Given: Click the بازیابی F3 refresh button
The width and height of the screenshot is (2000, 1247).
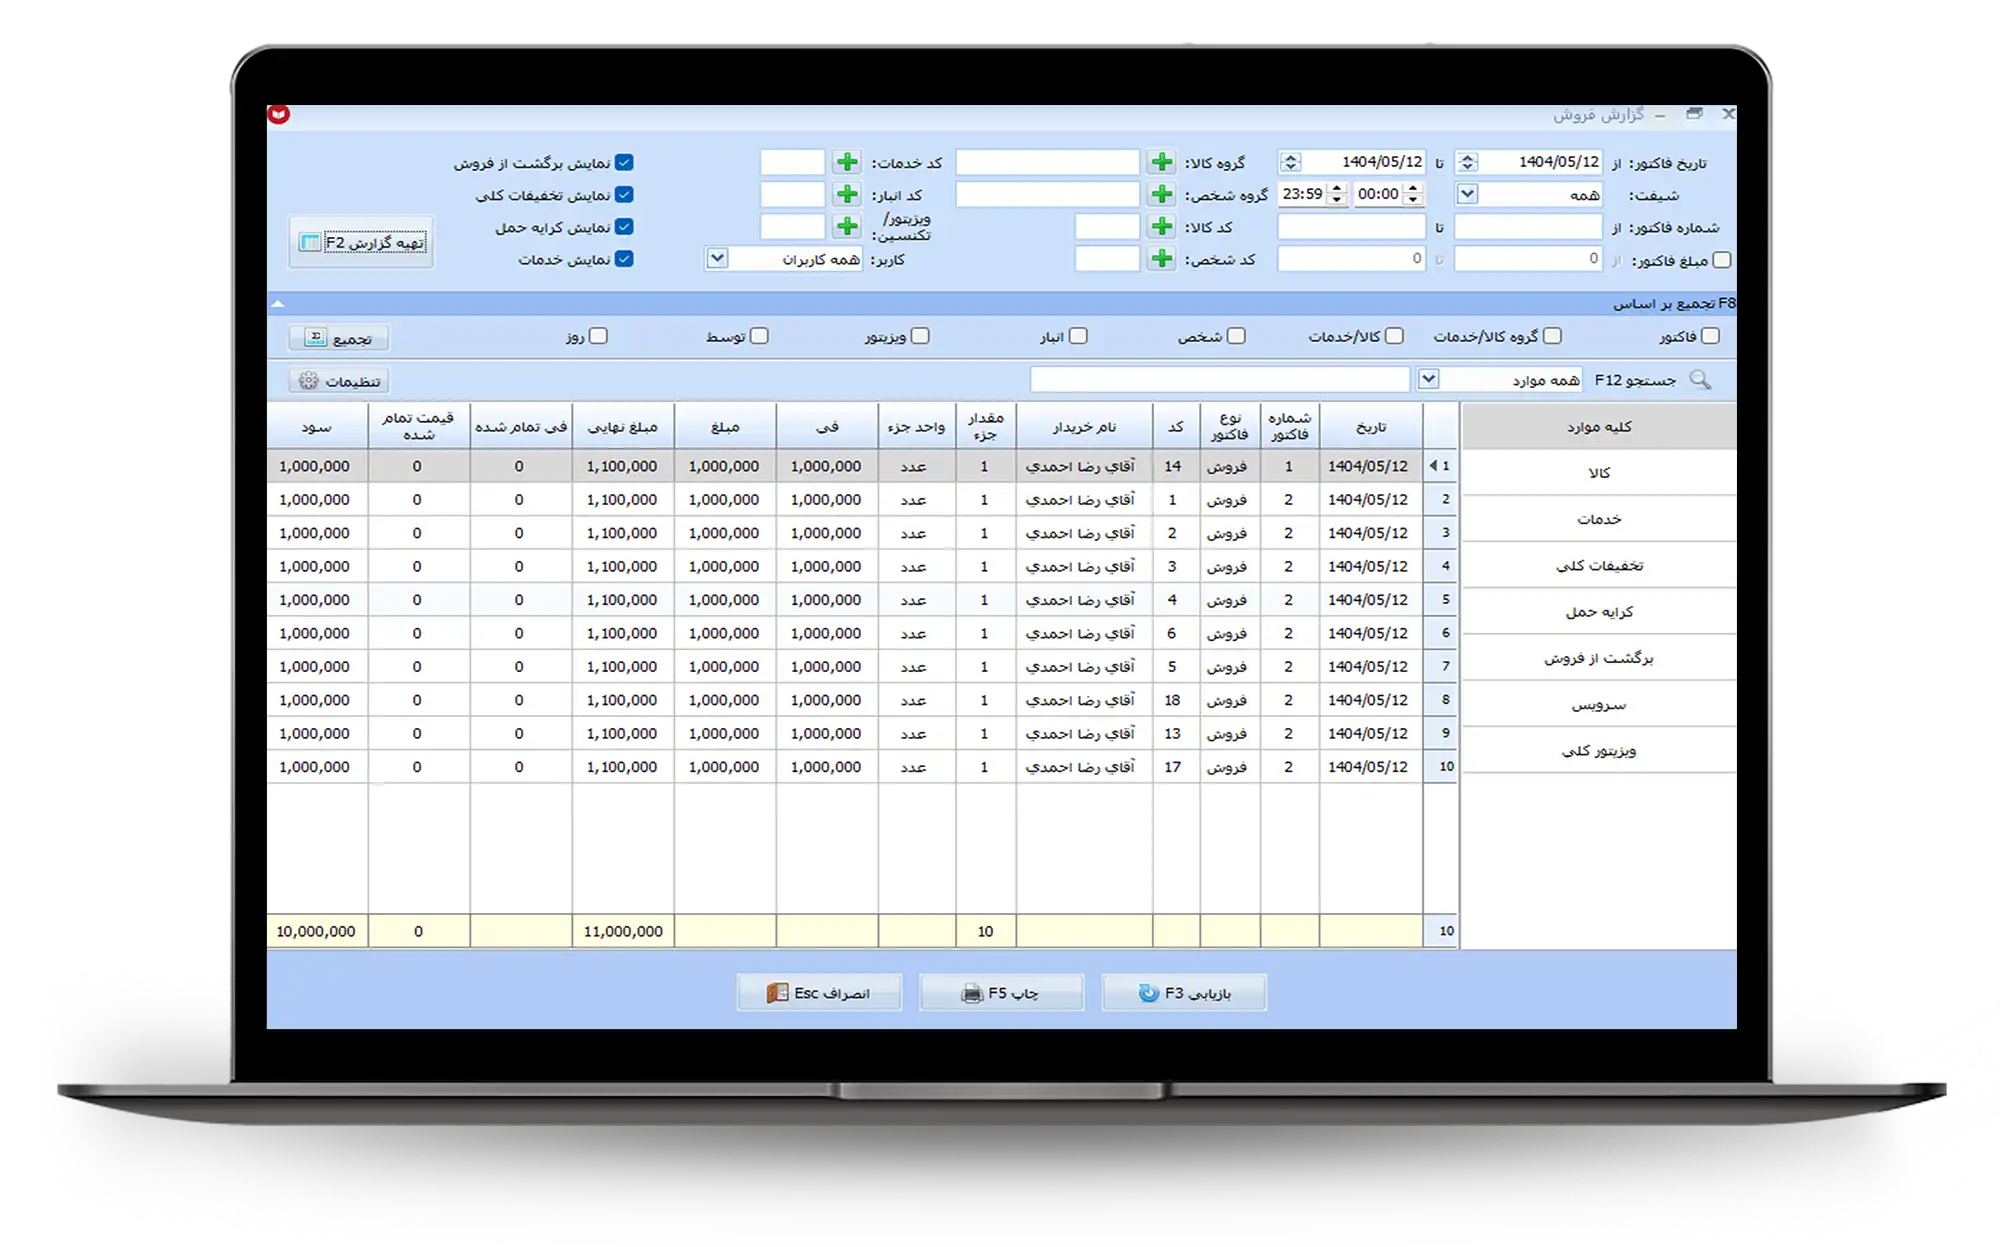Looking at the screenshot, I should [1184, 993].
